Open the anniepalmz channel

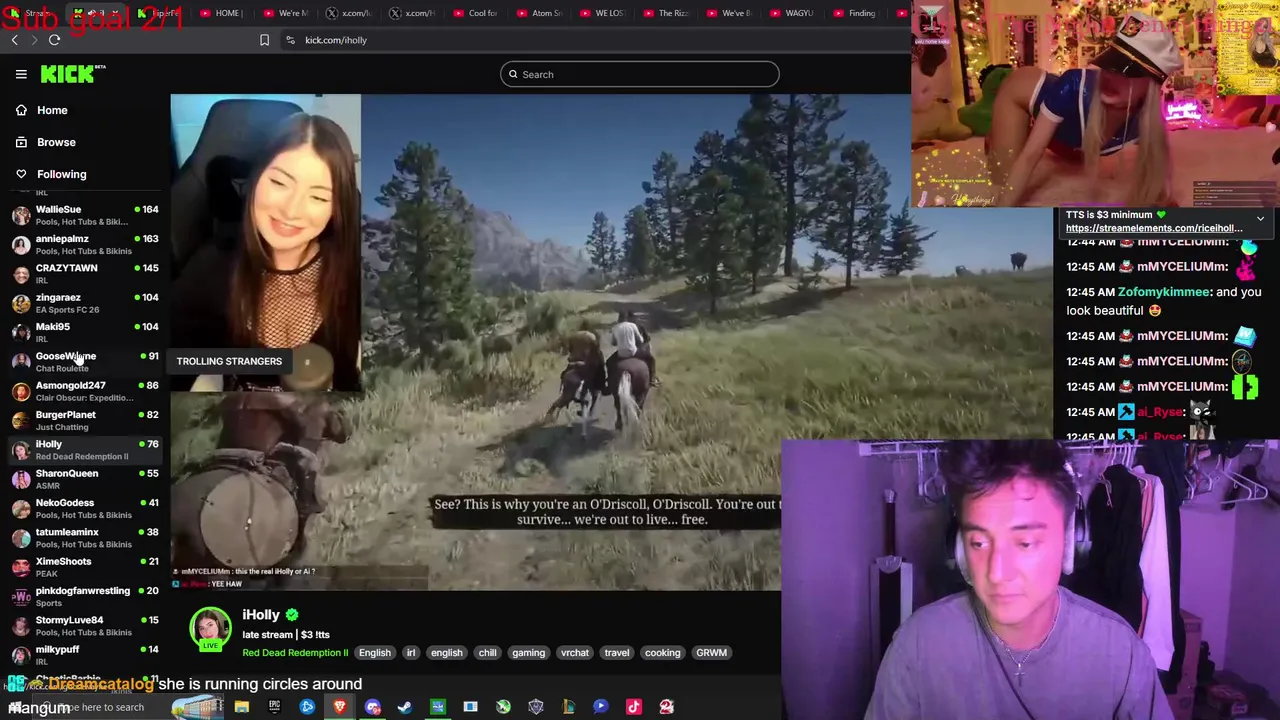point(85,244)
